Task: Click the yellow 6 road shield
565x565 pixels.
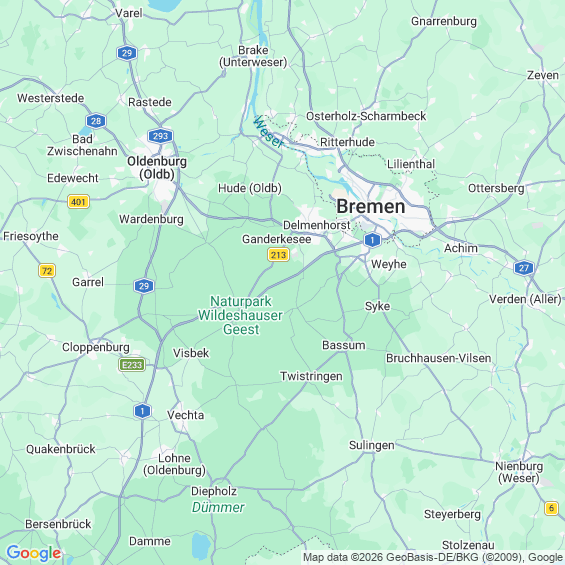Action: click(551, 508)
